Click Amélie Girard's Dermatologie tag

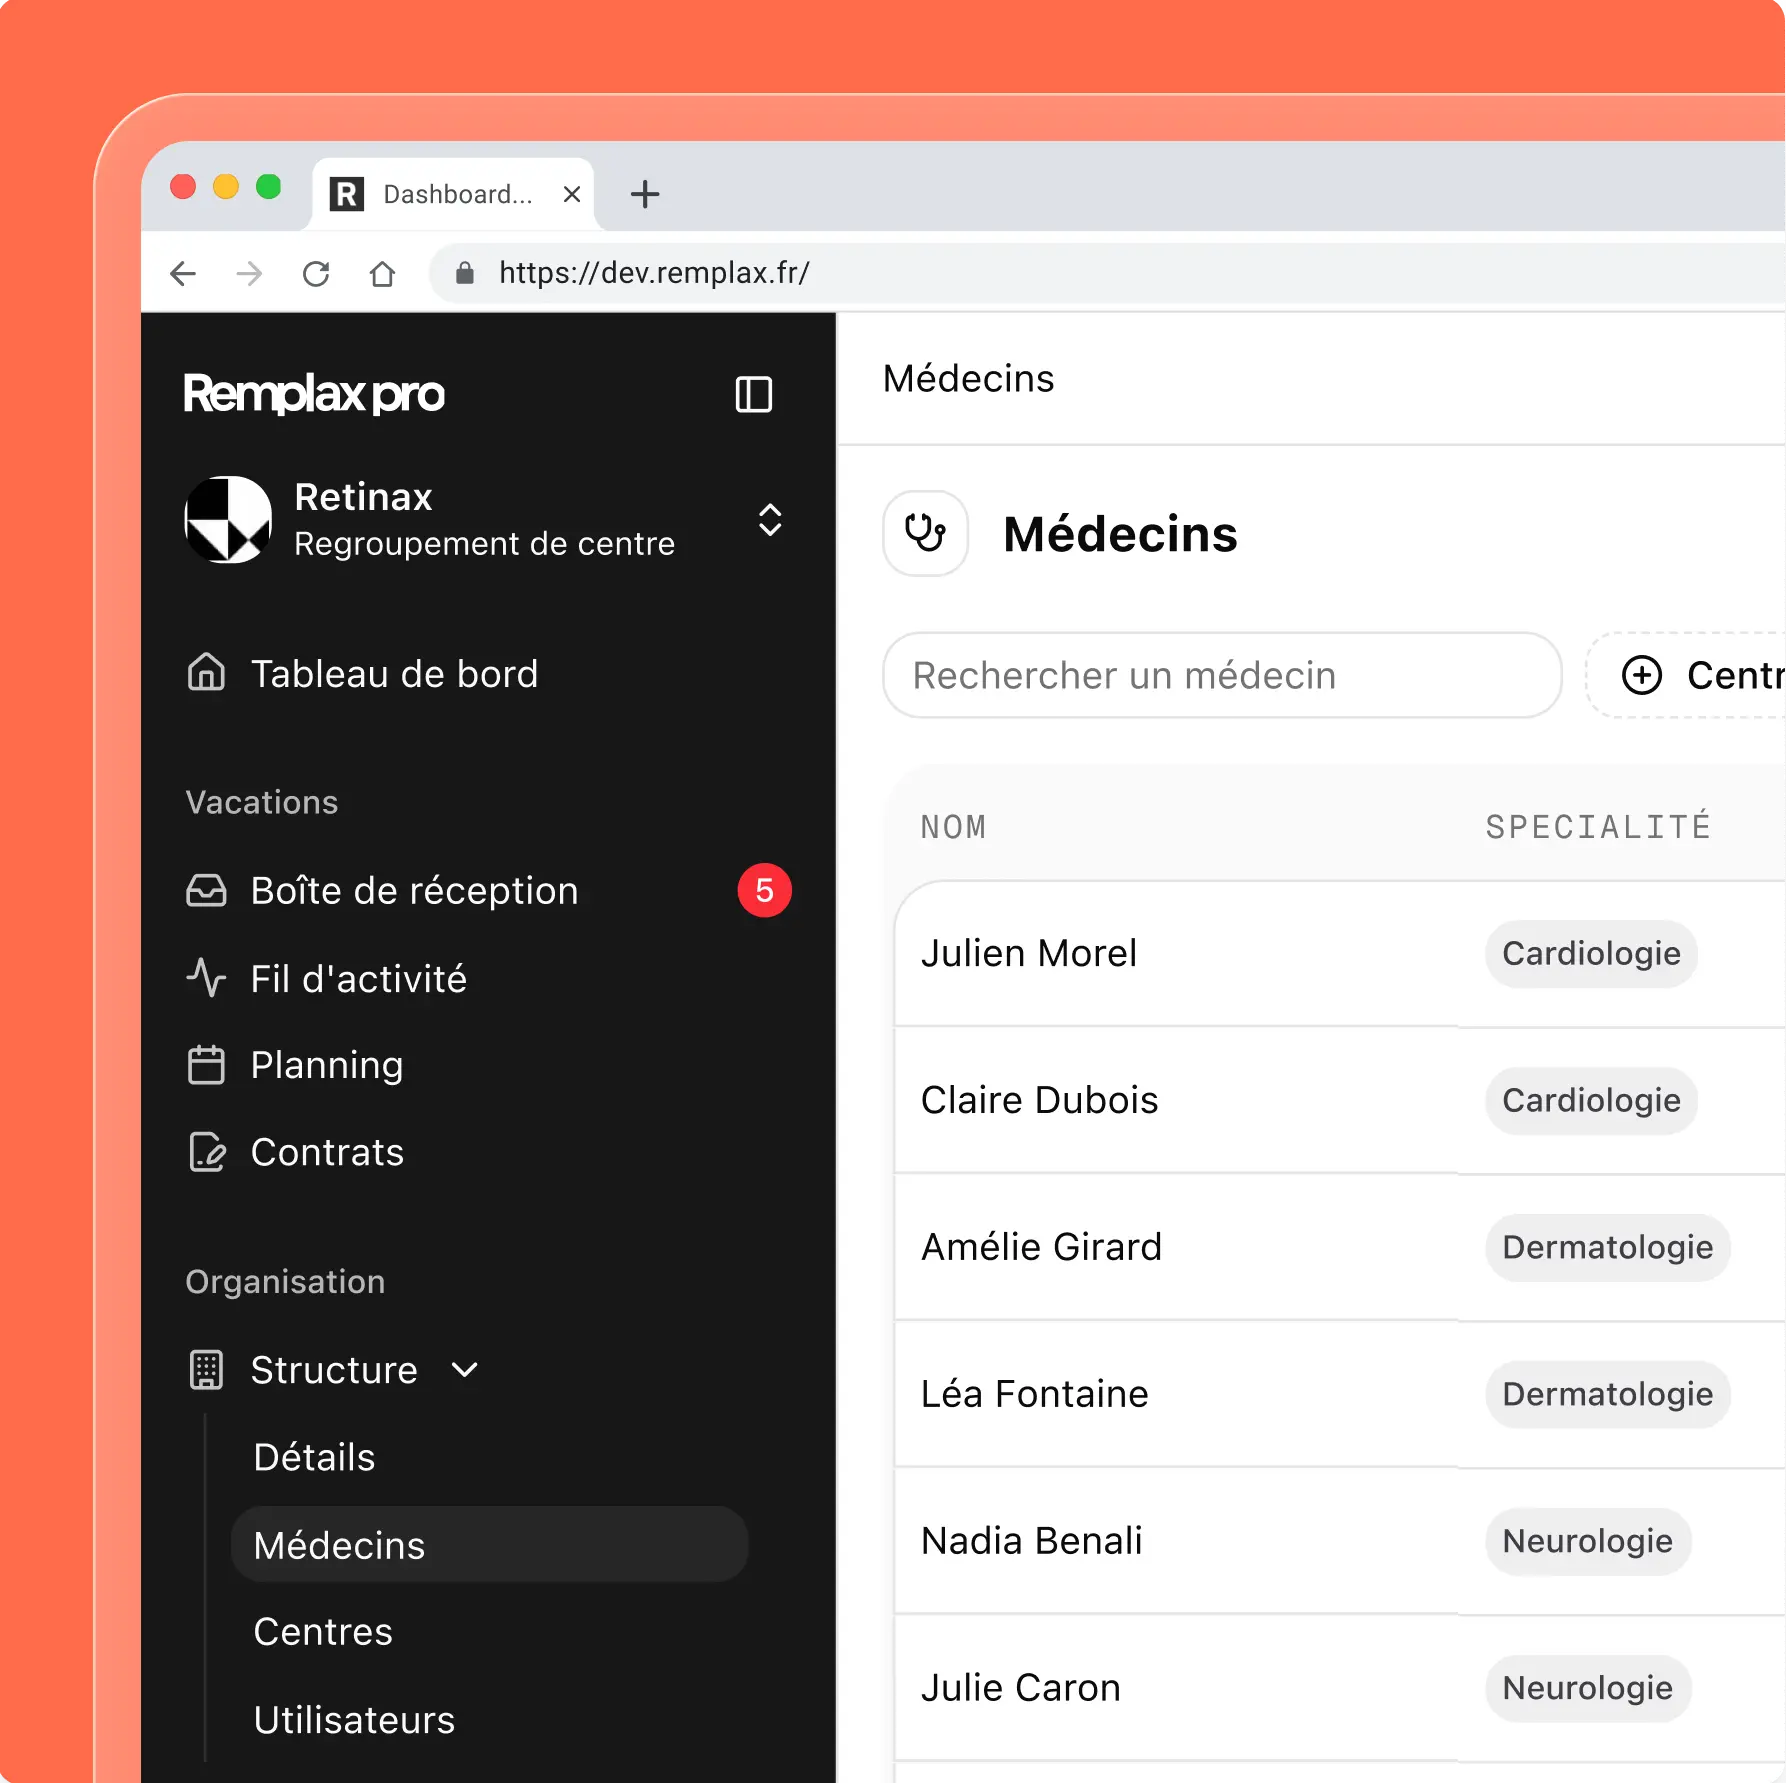pos(1608,1247)
